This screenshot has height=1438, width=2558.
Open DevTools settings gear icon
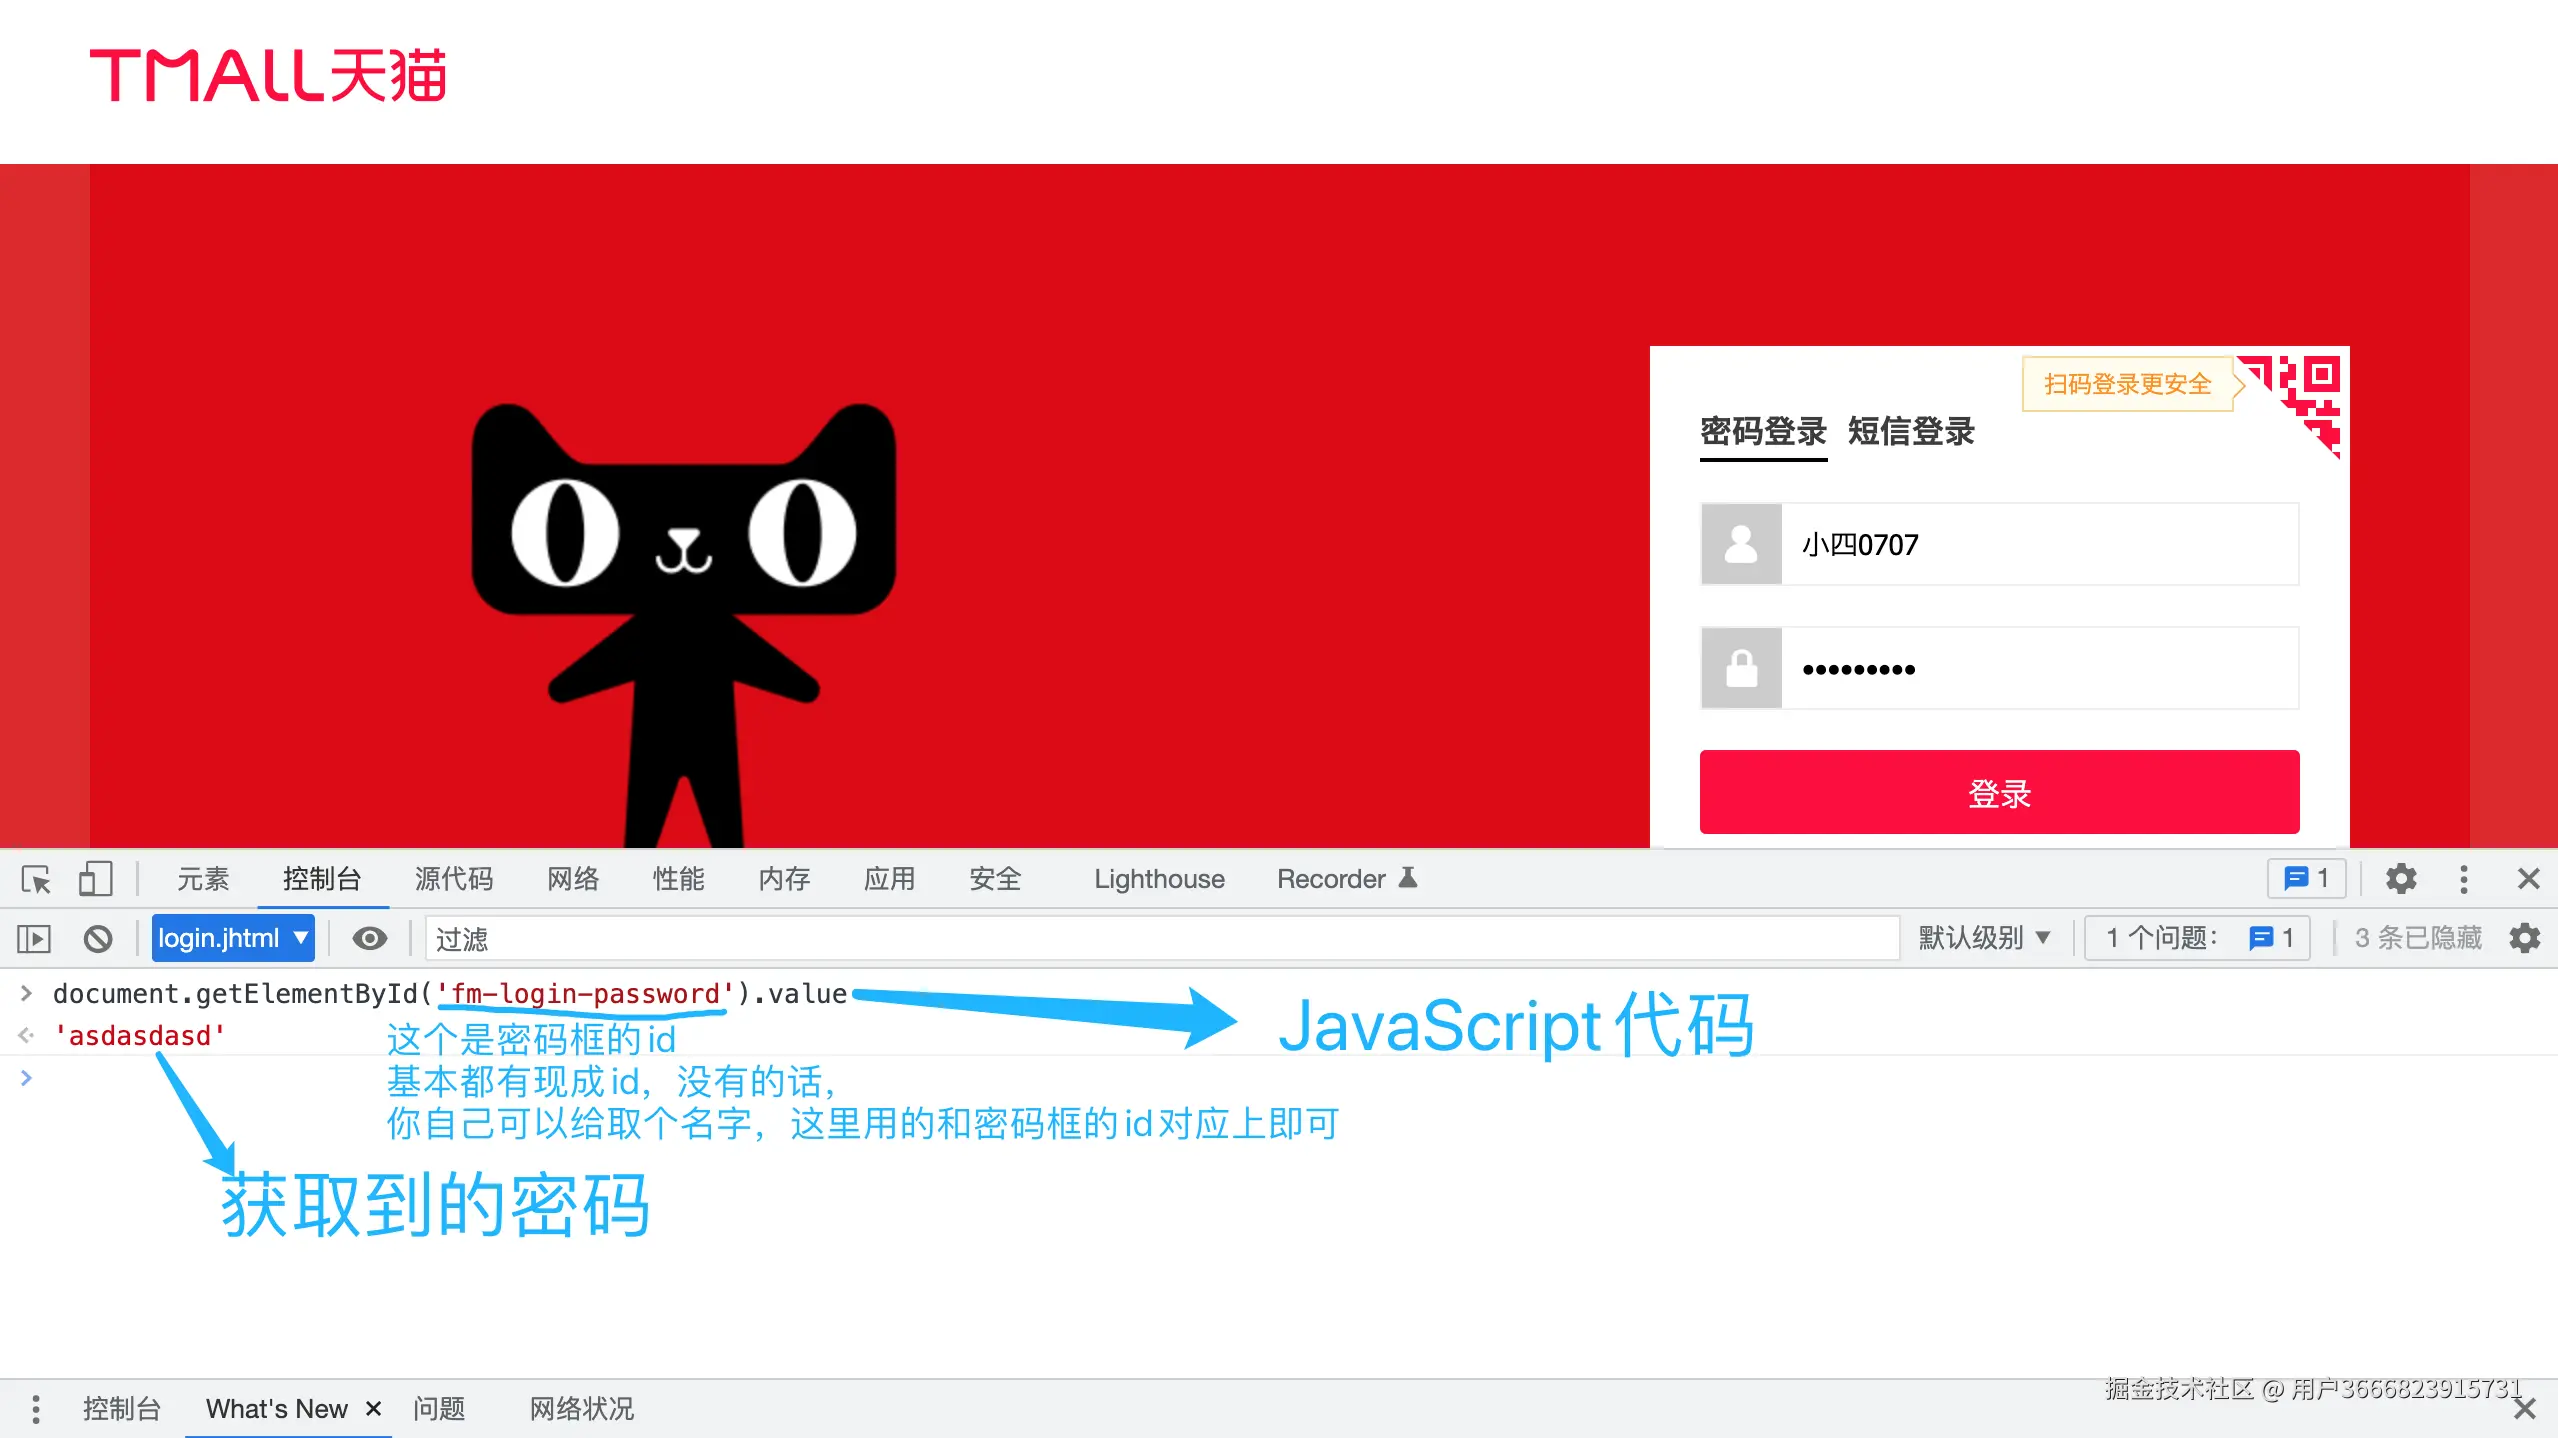(2401, 879)
